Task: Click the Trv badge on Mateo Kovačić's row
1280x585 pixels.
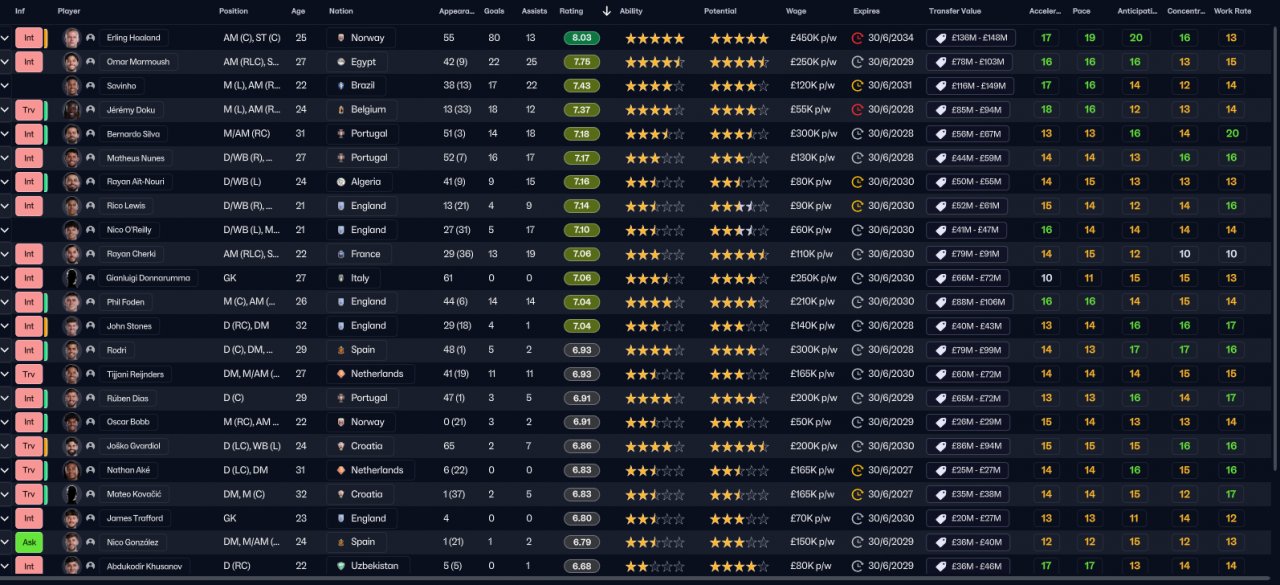Action: tap(29, 494)
